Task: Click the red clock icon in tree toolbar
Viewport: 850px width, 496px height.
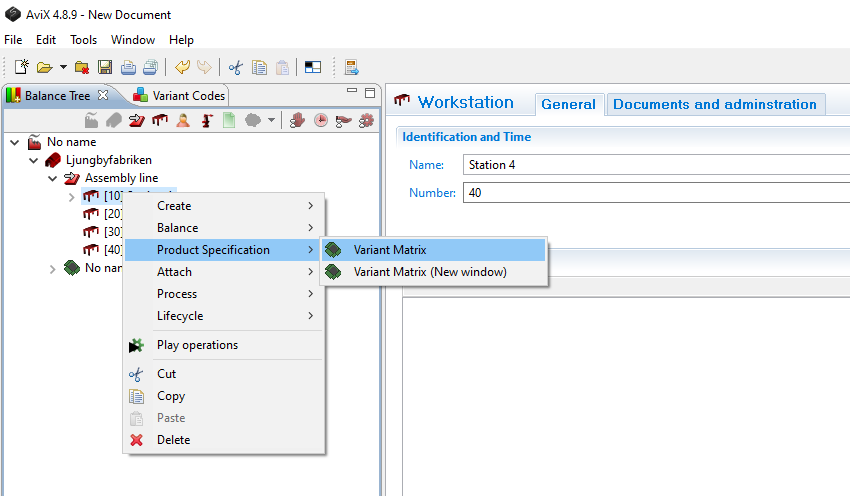Action: [321, 121]
